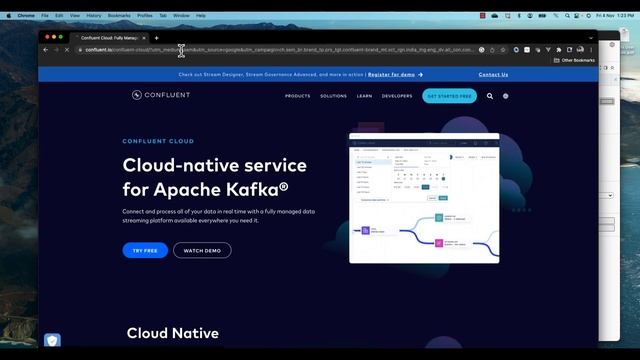Open the History menu

[93, 16]
